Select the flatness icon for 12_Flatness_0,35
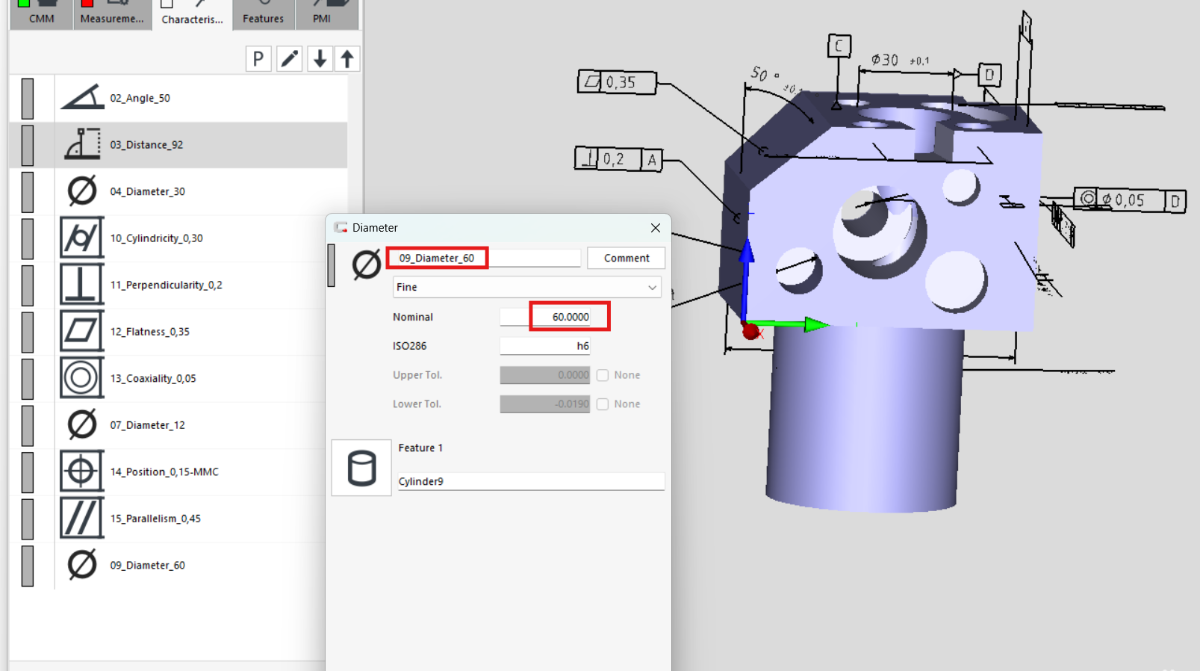The image size is (1200, 671). [82, 331]
